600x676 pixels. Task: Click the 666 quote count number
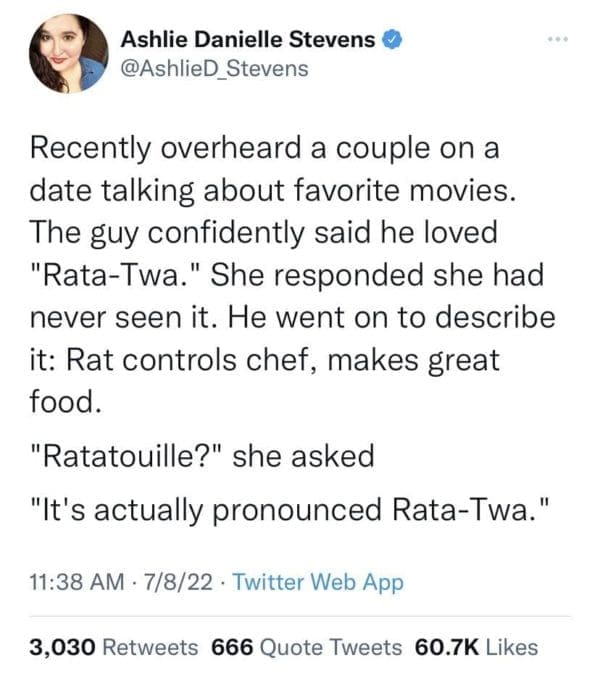(x=233, y=647)
